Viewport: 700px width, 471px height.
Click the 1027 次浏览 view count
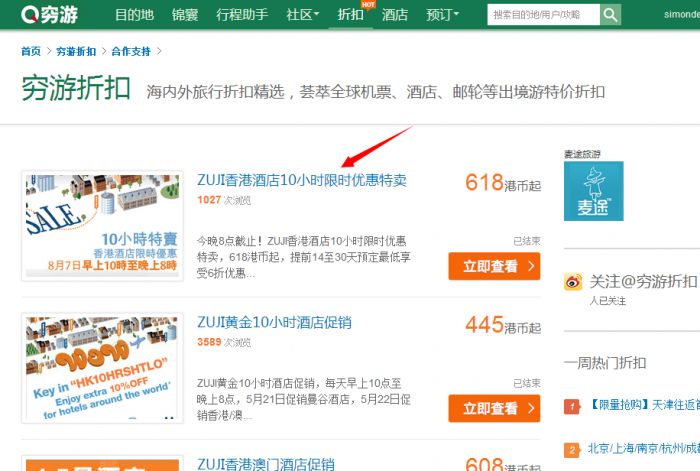click(224, 200)
